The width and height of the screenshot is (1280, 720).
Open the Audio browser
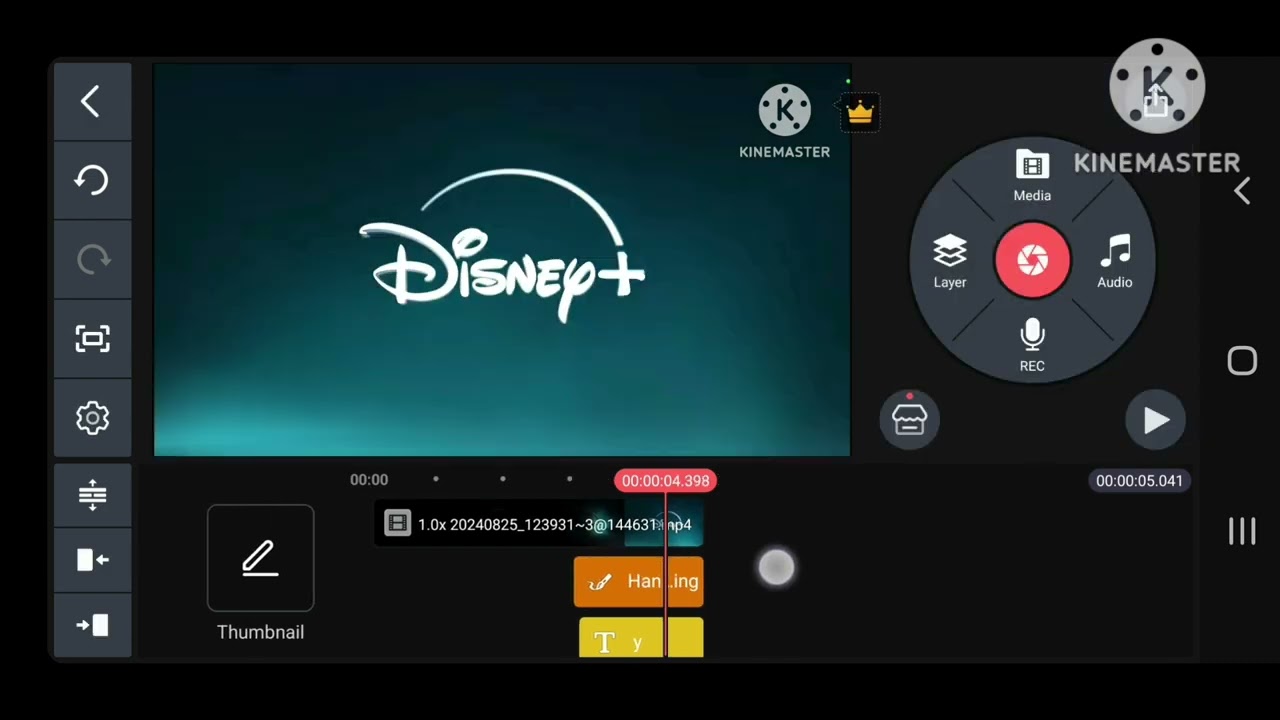(1115, 262)
